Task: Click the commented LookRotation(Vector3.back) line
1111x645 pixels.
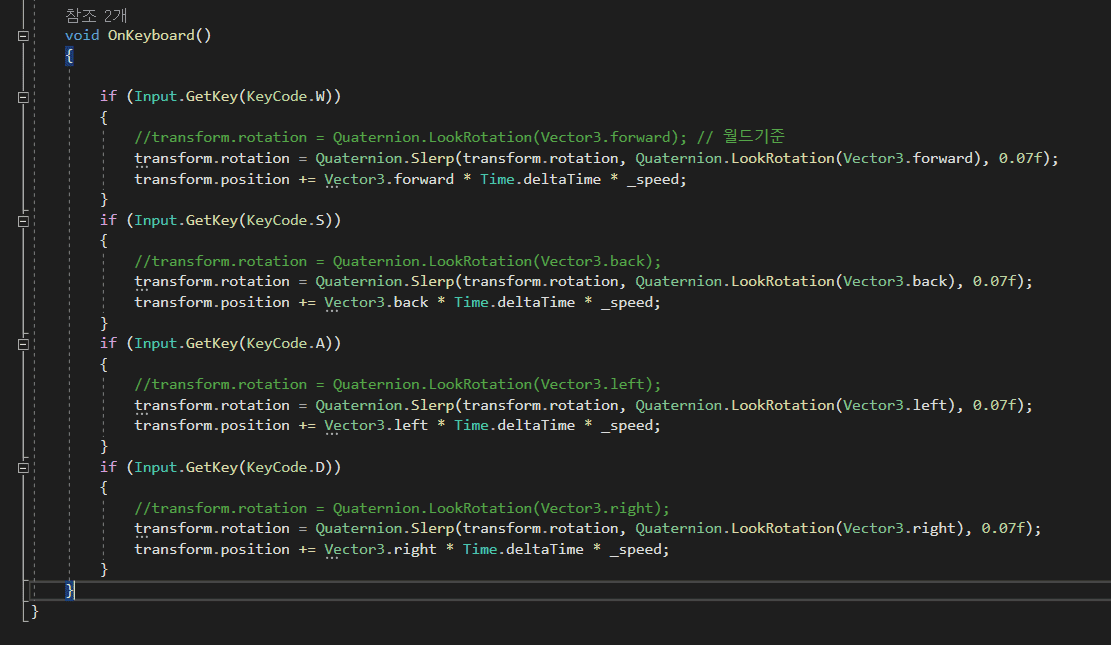Action: tap(397, 261)
